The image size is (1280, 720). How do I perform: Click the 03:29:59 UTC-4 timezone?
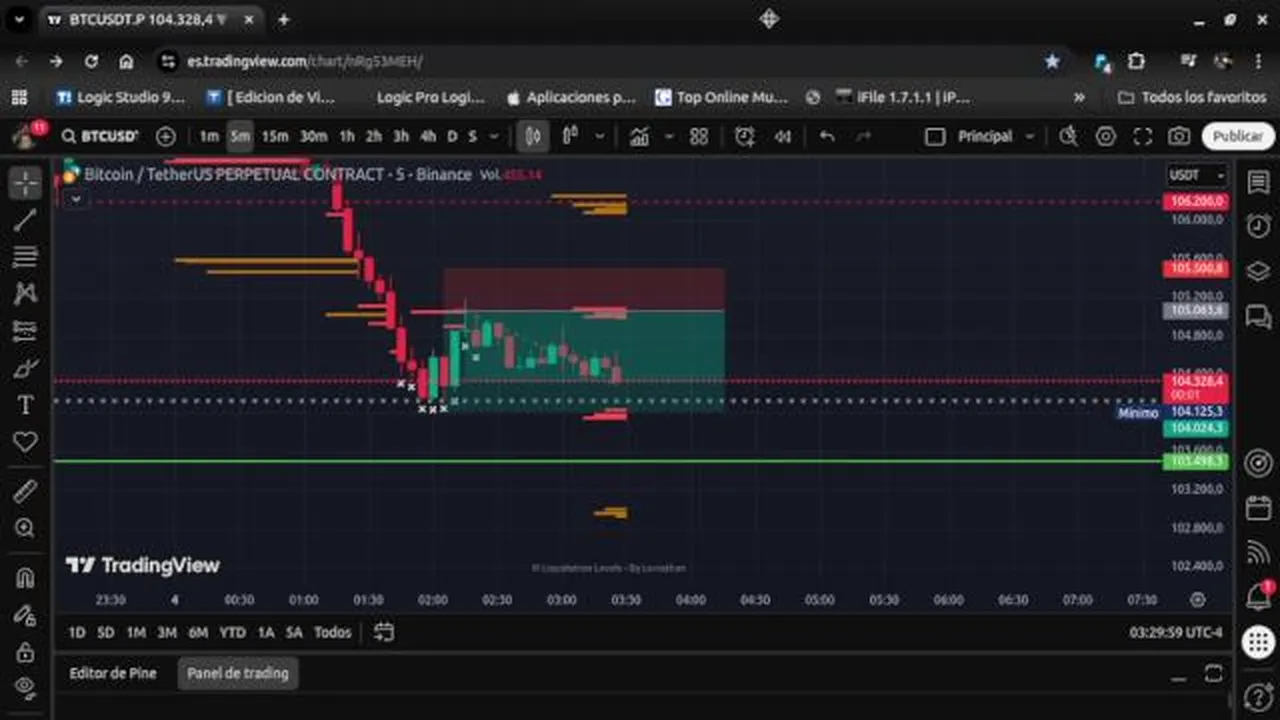point(1176,632)
